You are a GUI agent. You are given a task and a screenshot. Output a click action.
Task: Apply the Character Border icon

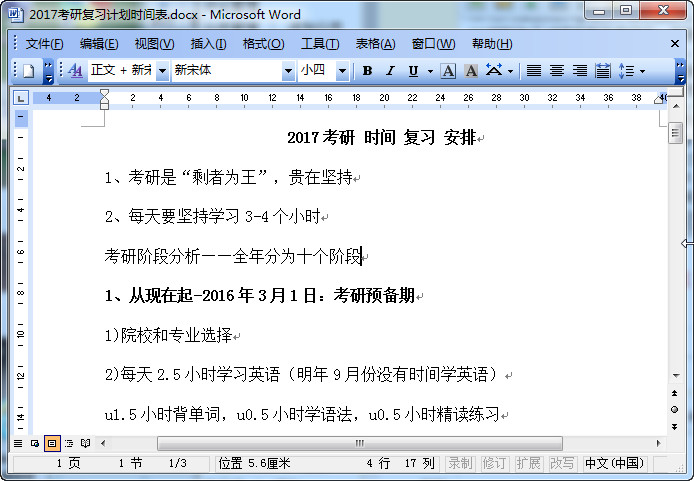point(448,71)
